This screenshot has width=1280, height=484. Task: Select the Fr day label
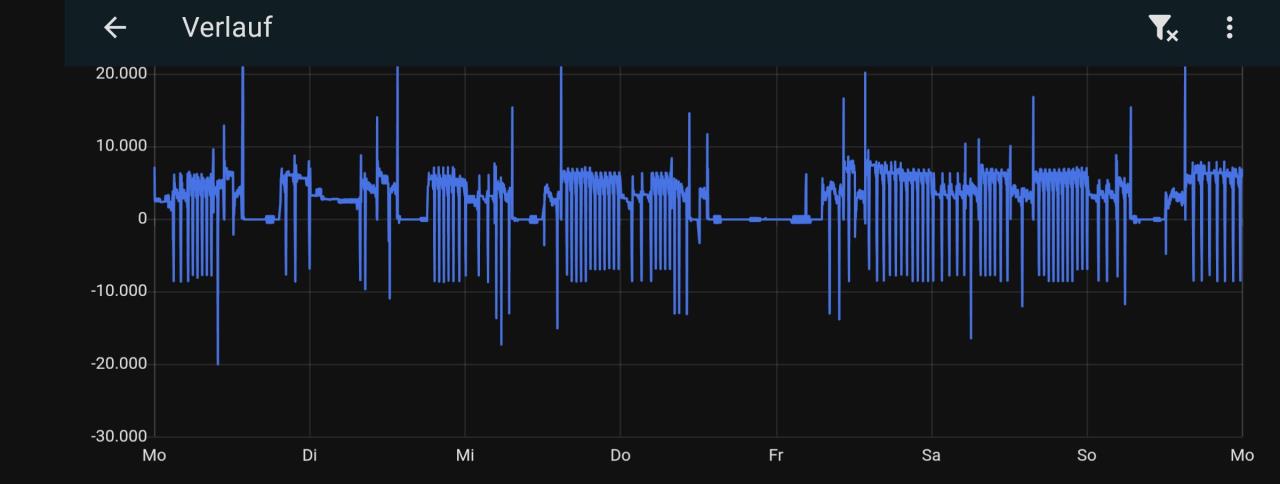[x=776, y=456]
